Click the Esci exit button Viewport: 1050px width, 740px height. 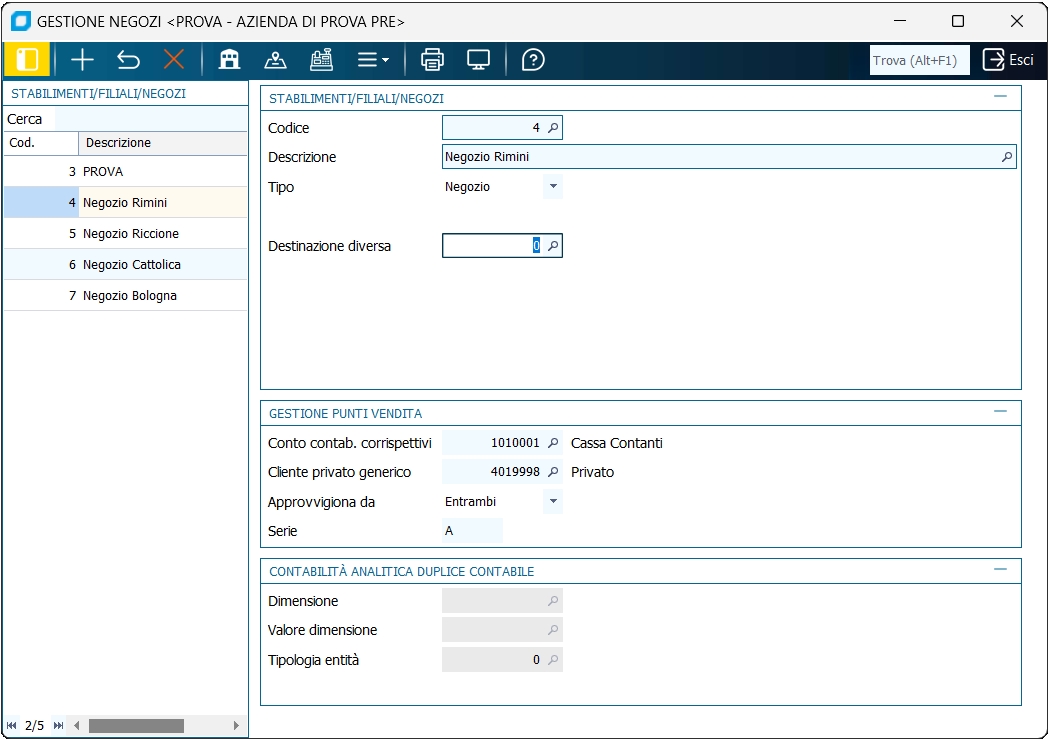pyautogui.click(x=1008, y=60)
